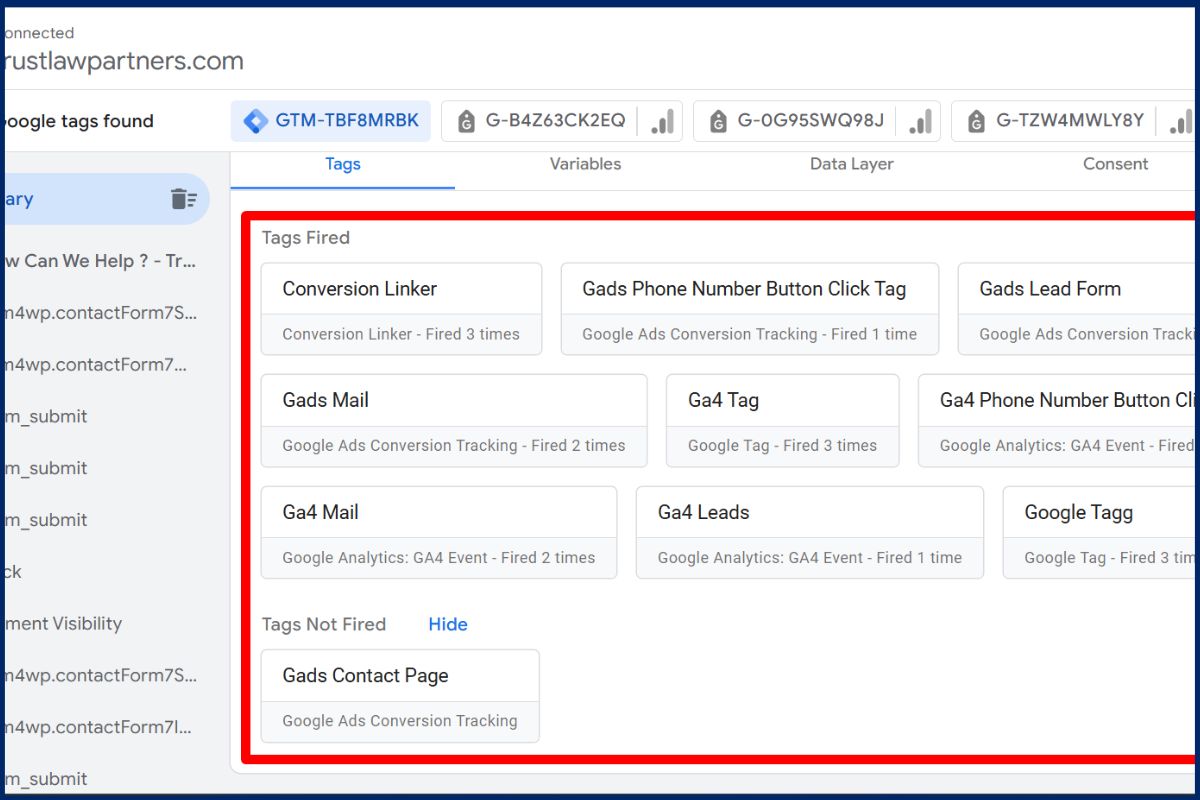Viewport: 1200px width, 800px height.
Task: Select the G-0G95SWQ98J tag chip
Action: pos(817,121)
